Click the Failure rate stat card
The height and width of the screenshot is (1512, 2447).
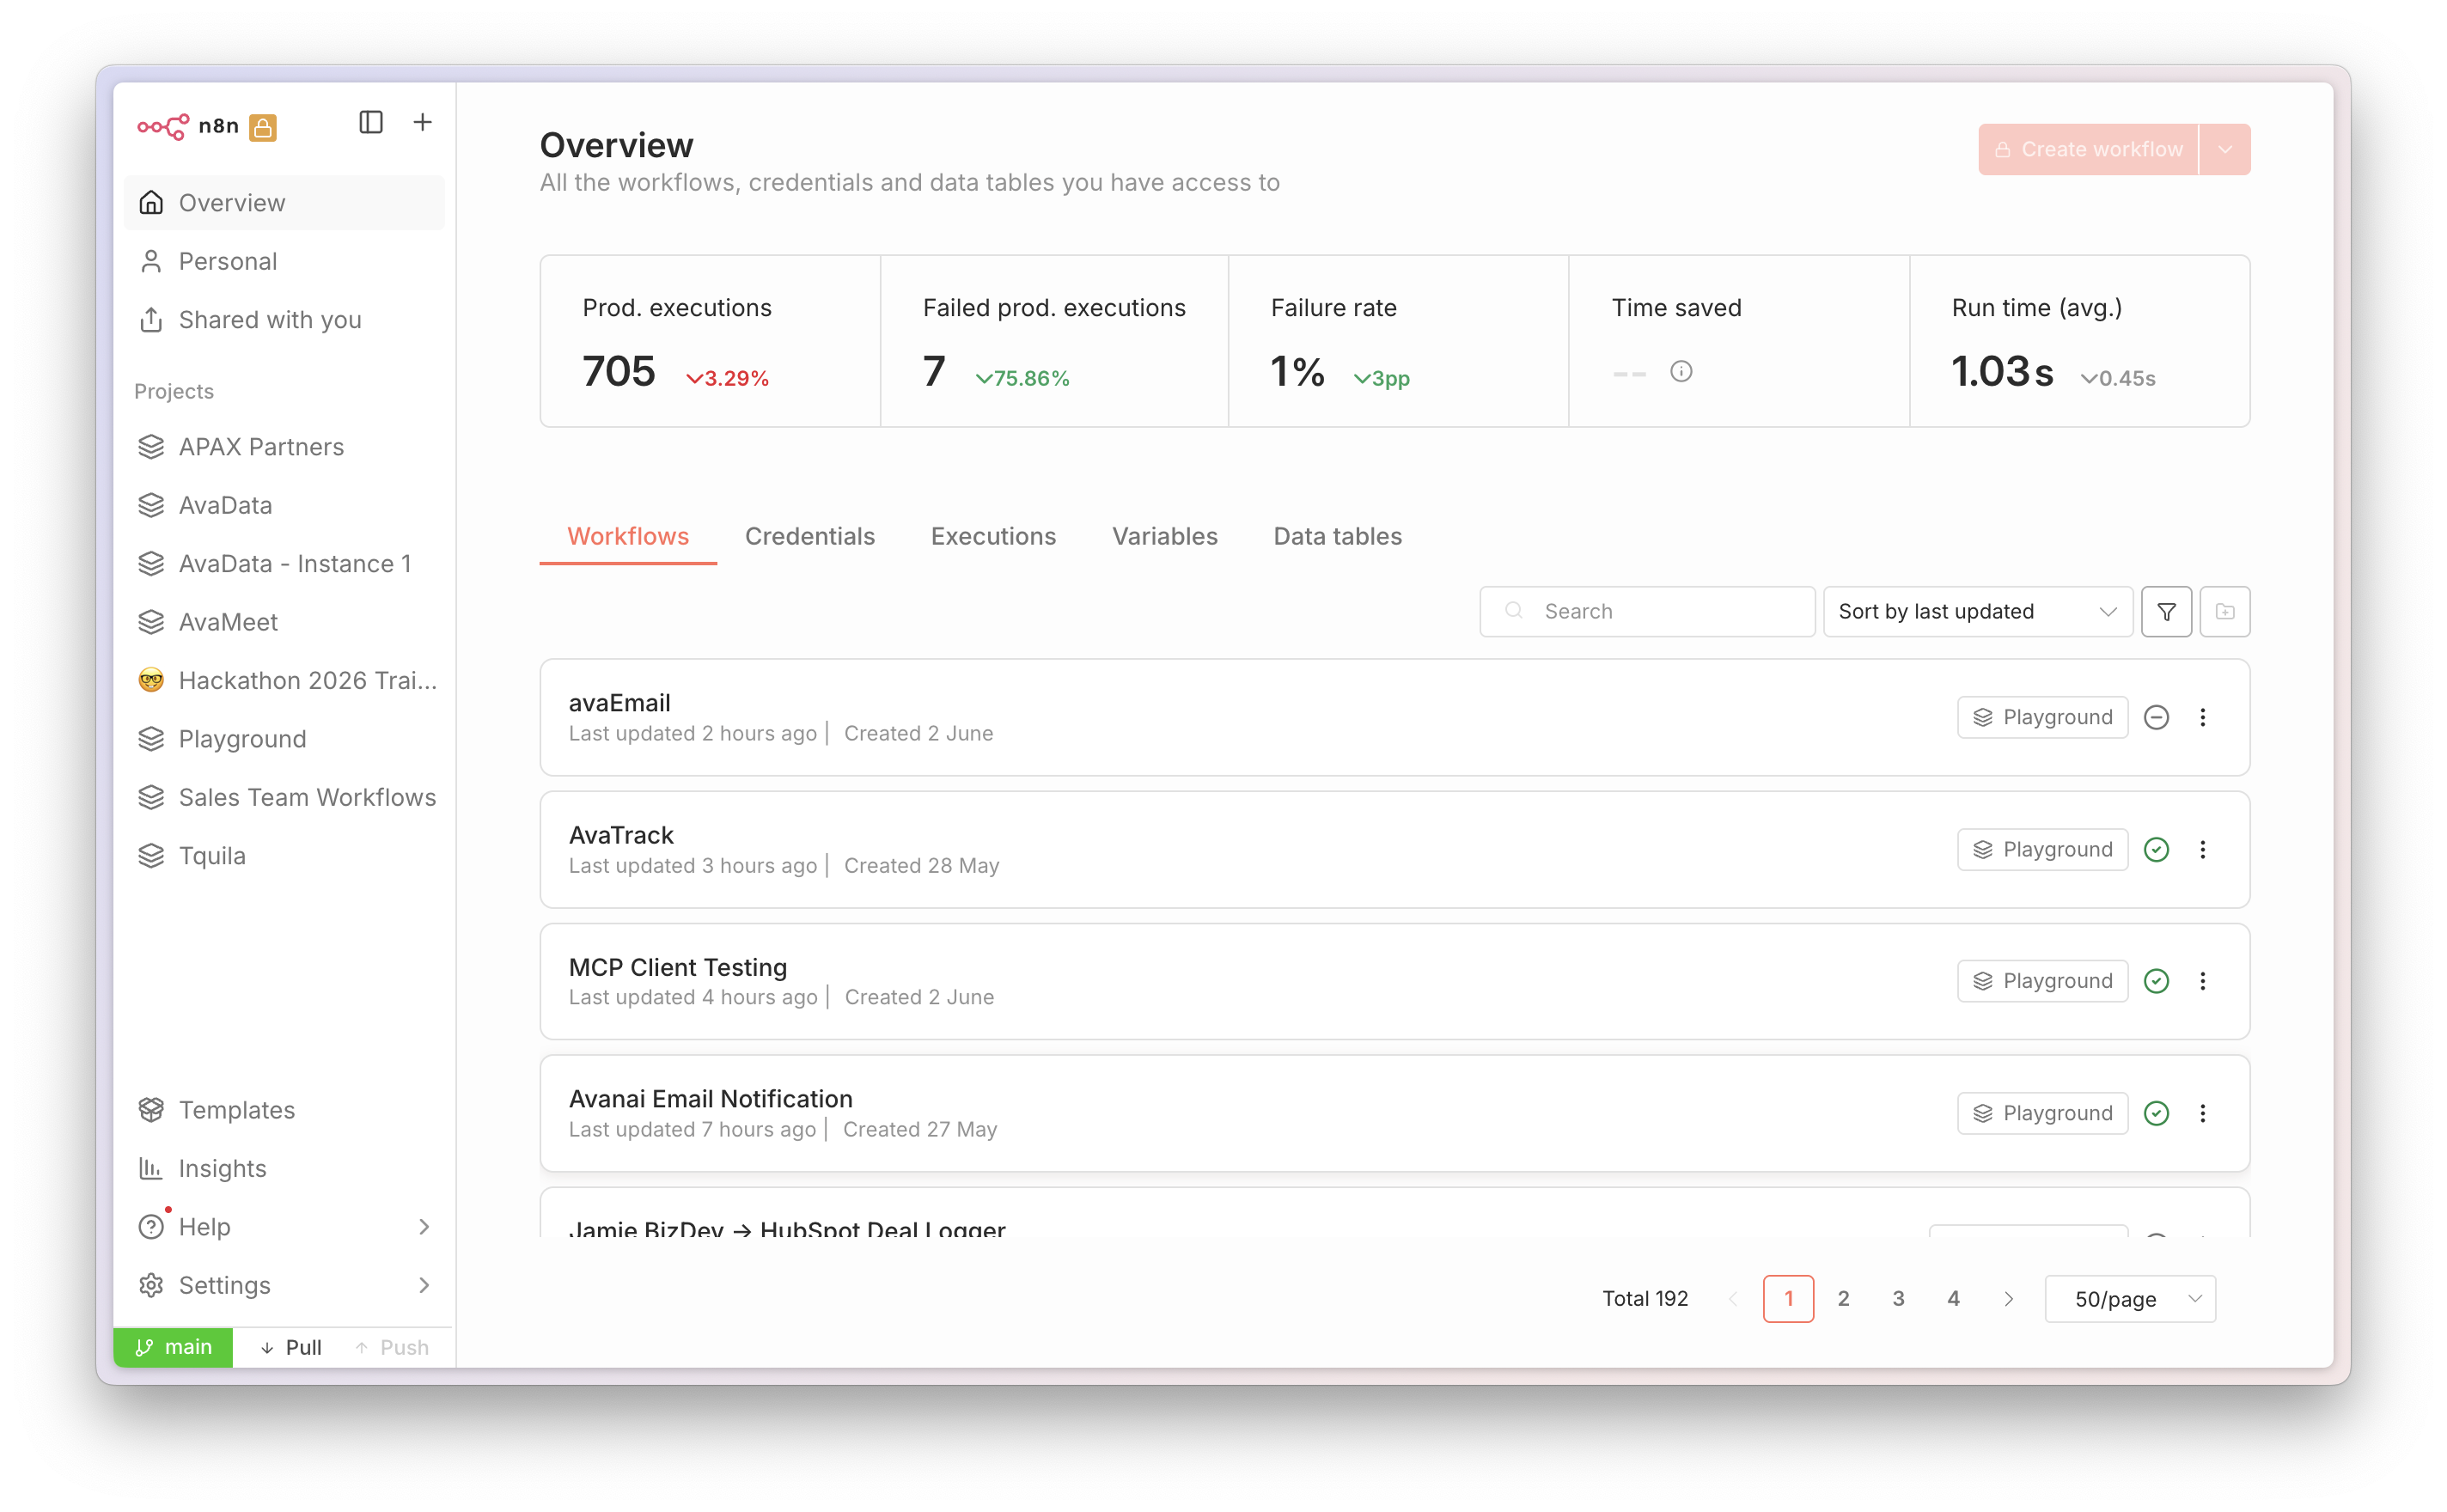click(x=1398, y=341)
